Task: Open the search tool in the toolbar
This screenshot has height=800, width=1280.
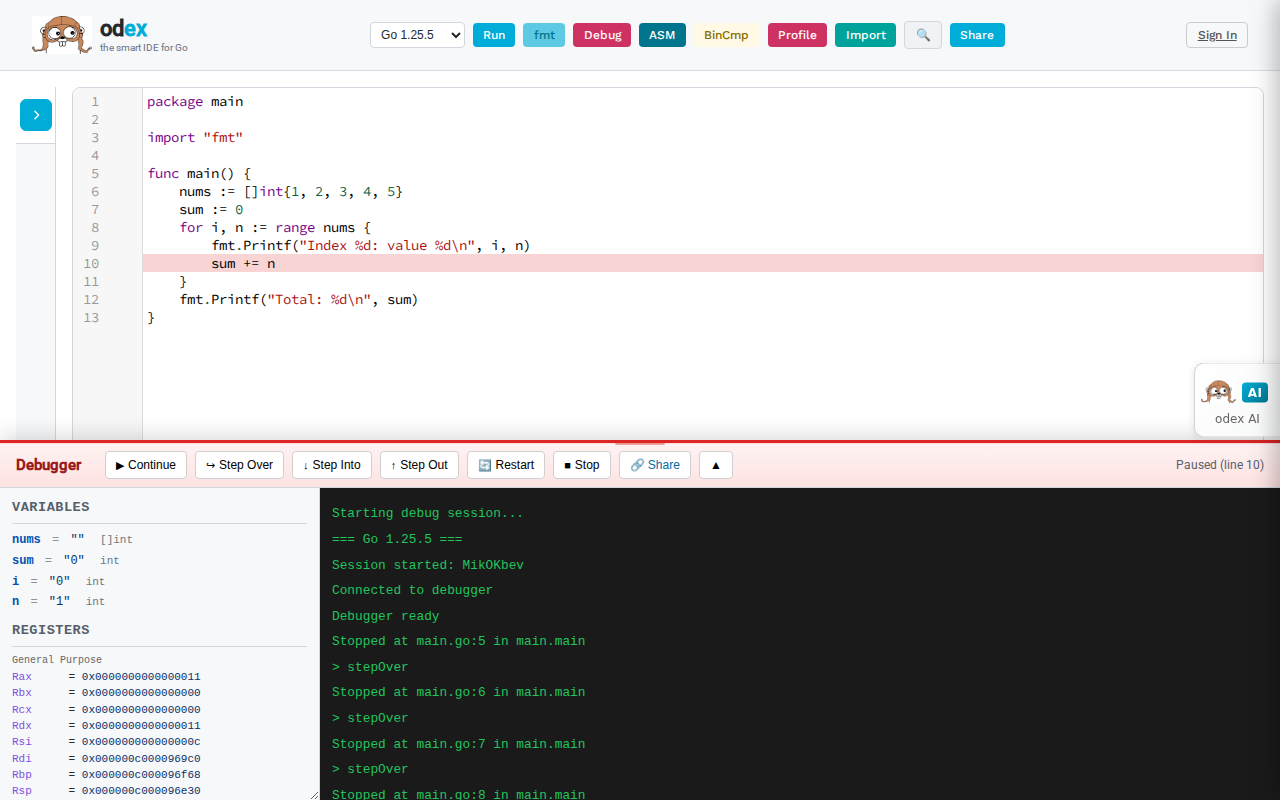Action: pyautogui.click(x=922, y=34)
